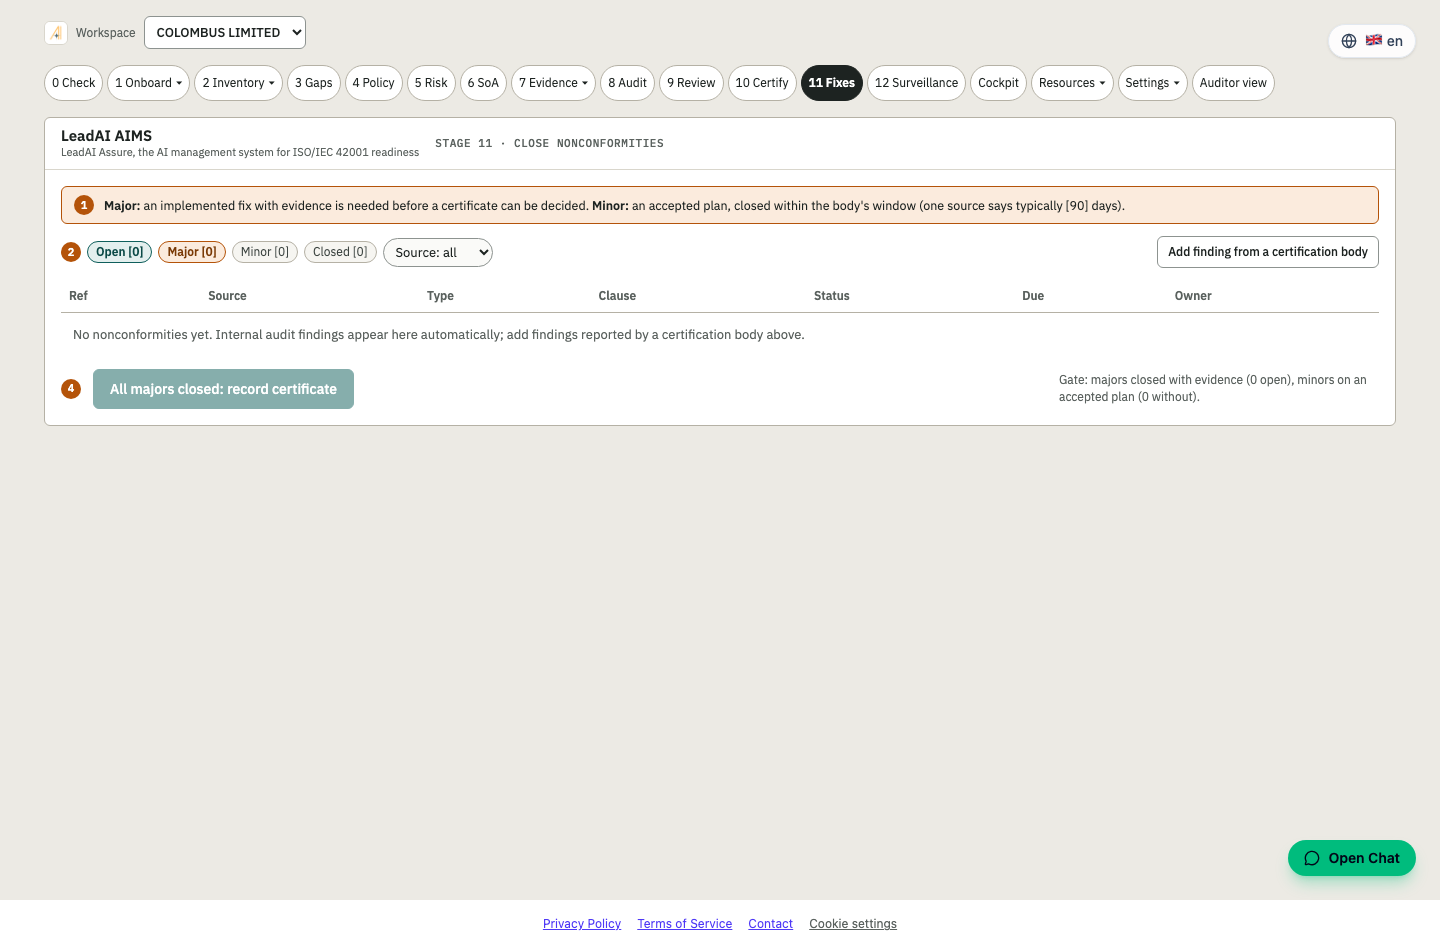Click the globe language icon
The width and height of the screenshot is (1440, 948).
point(1349,41)
